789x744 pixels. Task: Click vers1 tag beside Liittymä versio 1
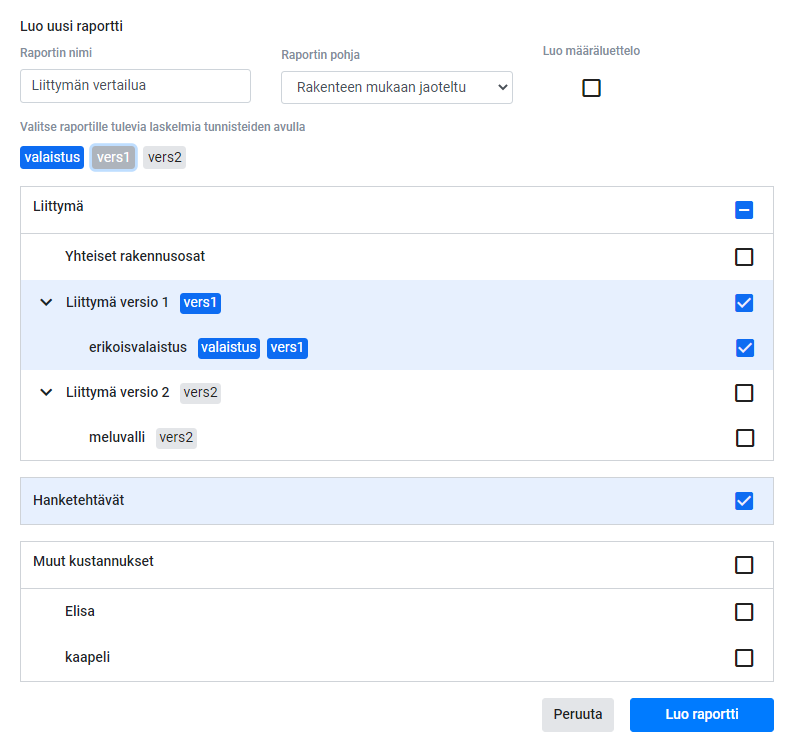pyautogui.click(x=200, y=303)
